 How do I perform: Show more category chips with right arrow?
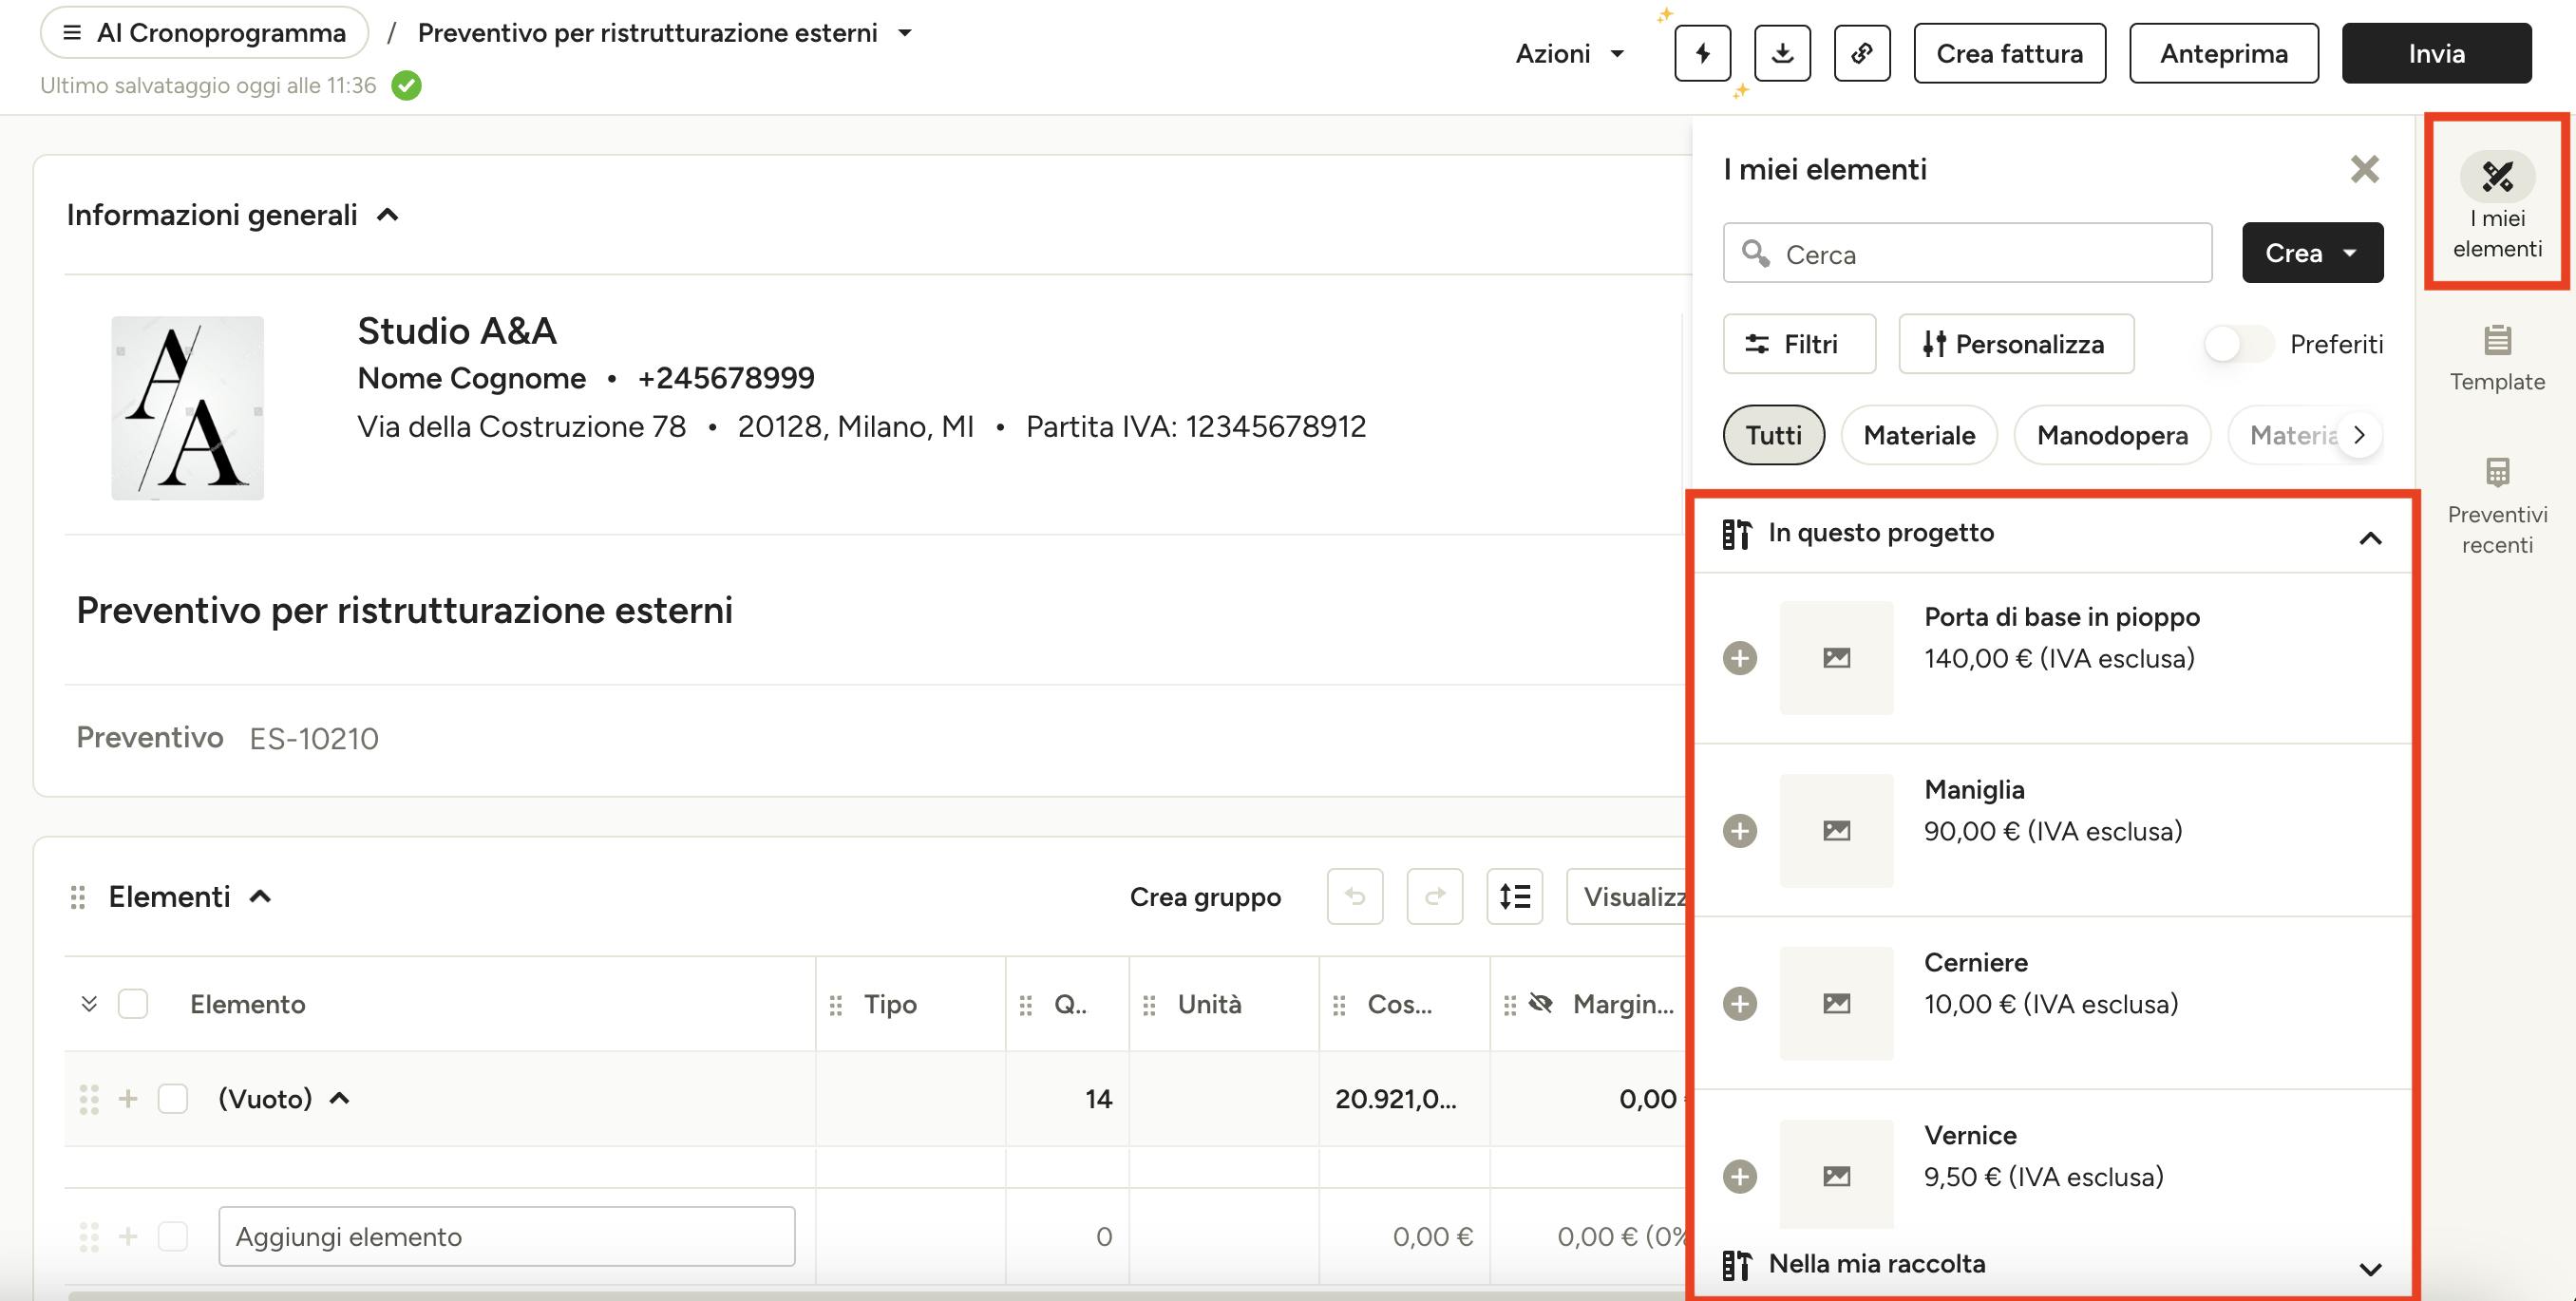click(2360, 435)
